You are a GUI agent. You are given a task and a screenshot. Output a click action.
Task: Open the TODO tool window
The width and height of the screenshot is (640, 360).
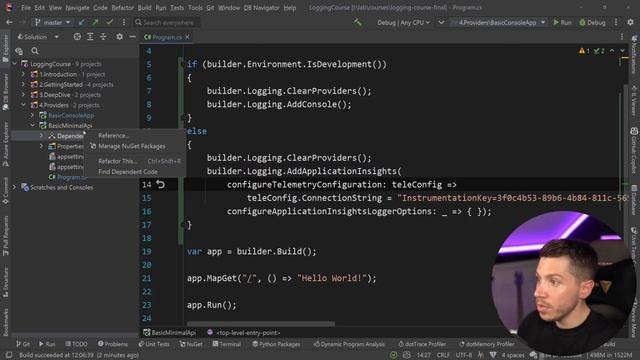pos(76,344)
